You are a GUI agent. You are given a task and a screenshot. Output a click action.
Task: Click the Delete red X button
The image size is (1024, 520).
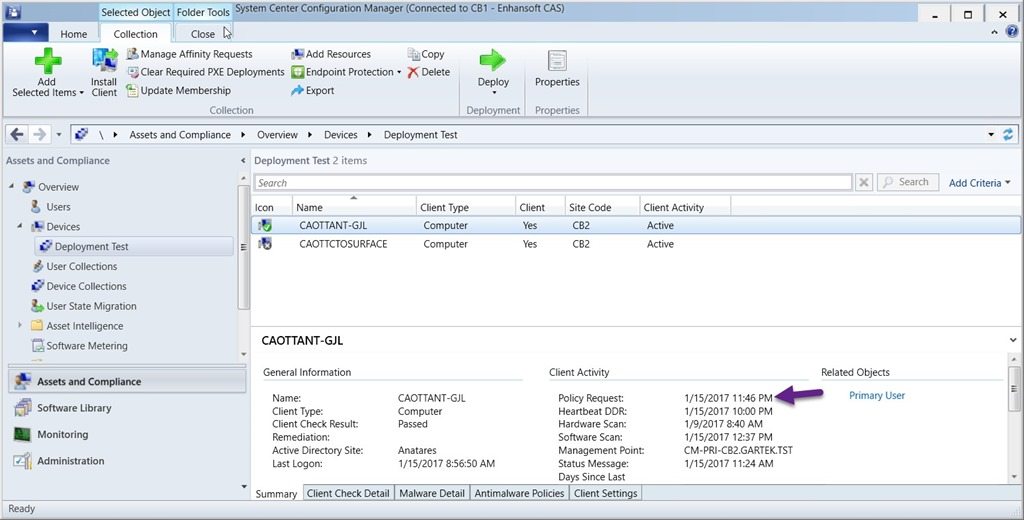tap(429, 72)
